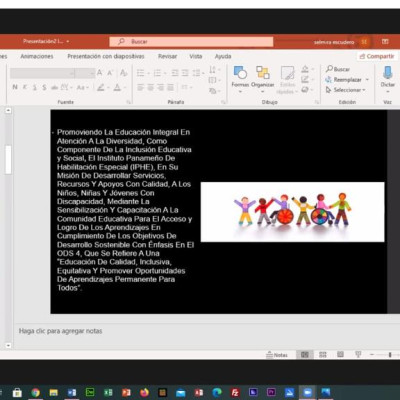Click the Compartir share button
Image resolution: width=400 pixels, height=400 pixels.
377,56
